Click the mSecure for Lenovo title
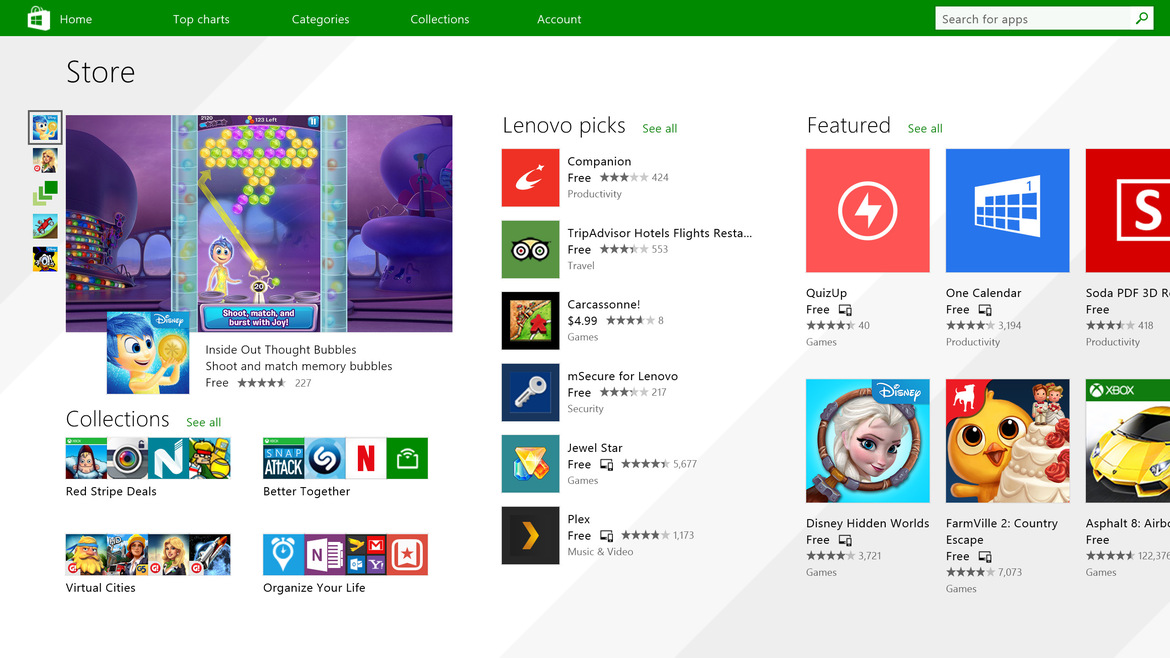This screenshot has height=658, width=1170. [622, 376]
